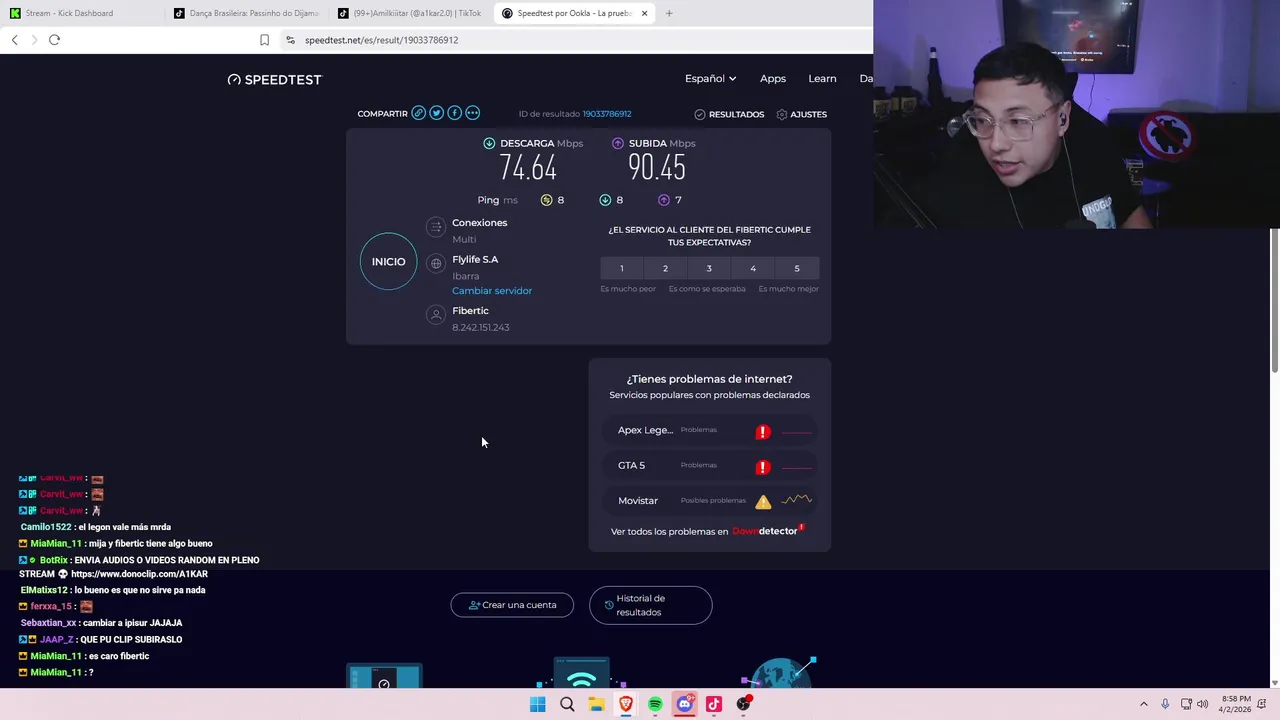Click the yellow warning icon for Movistar

coord(763,502)
